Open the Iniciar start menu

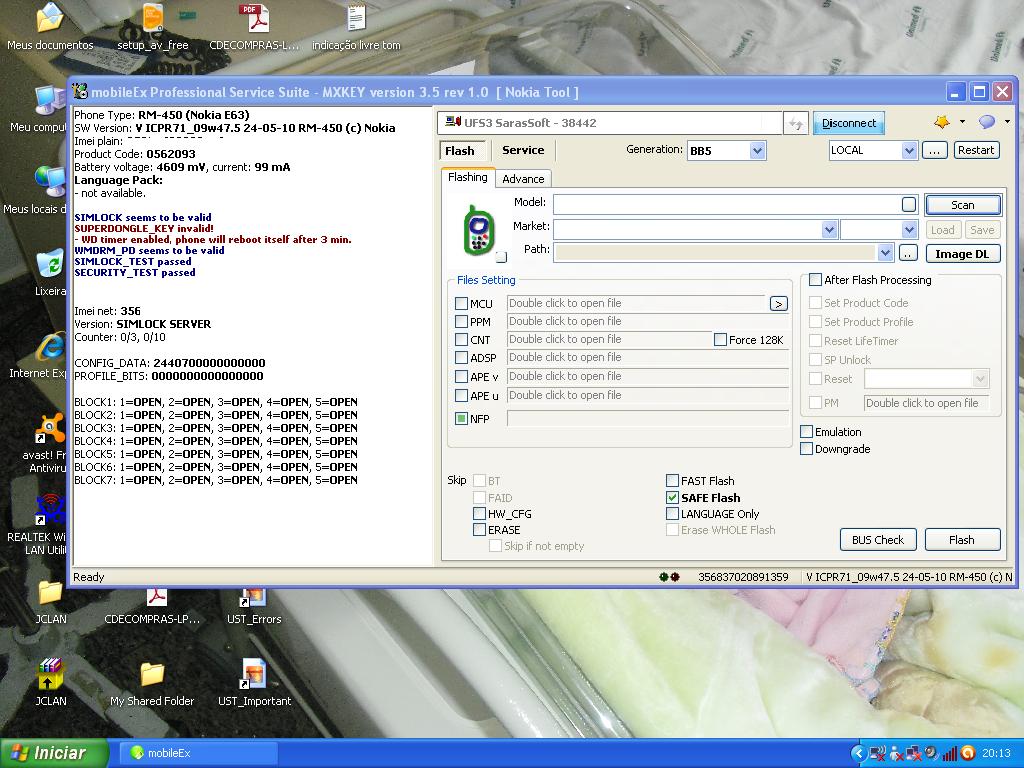[54, 753]
